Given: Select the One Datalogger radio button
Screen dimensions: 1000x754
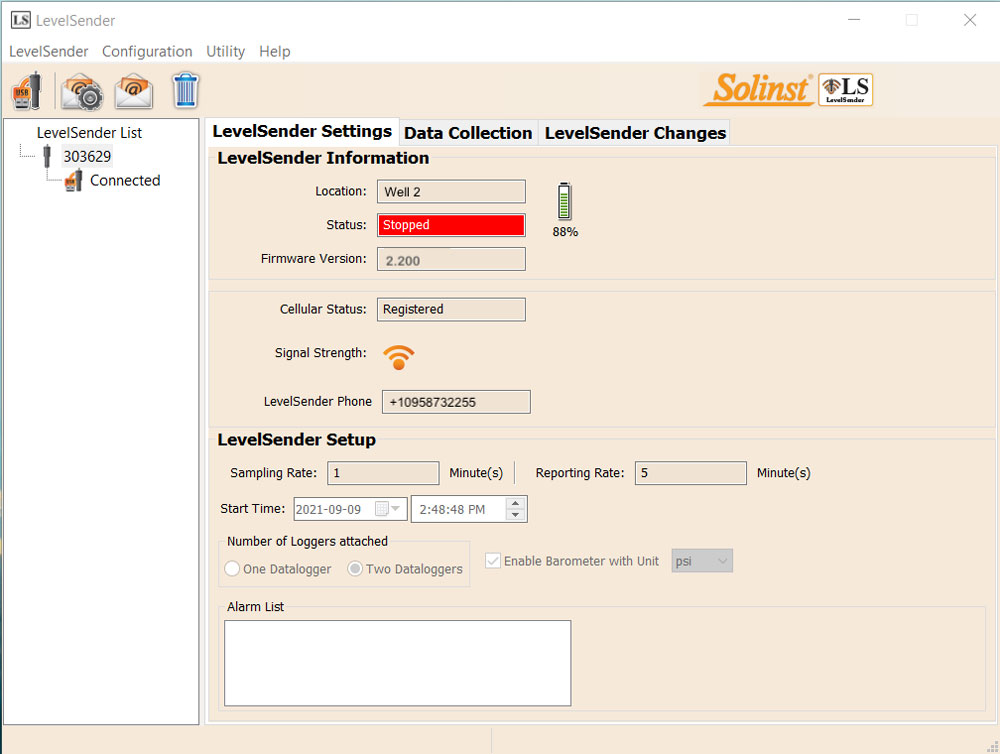Looking at the screenshot, I should (232, 568).
